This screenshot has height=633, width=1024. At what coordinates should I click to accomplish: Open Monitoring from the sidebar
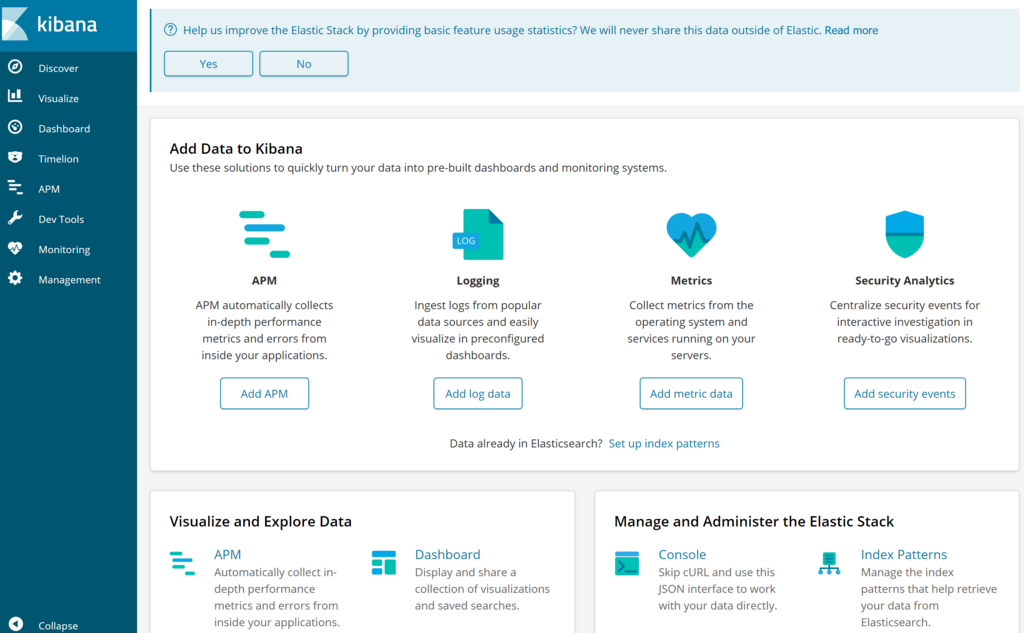click(x=64, y=250)
